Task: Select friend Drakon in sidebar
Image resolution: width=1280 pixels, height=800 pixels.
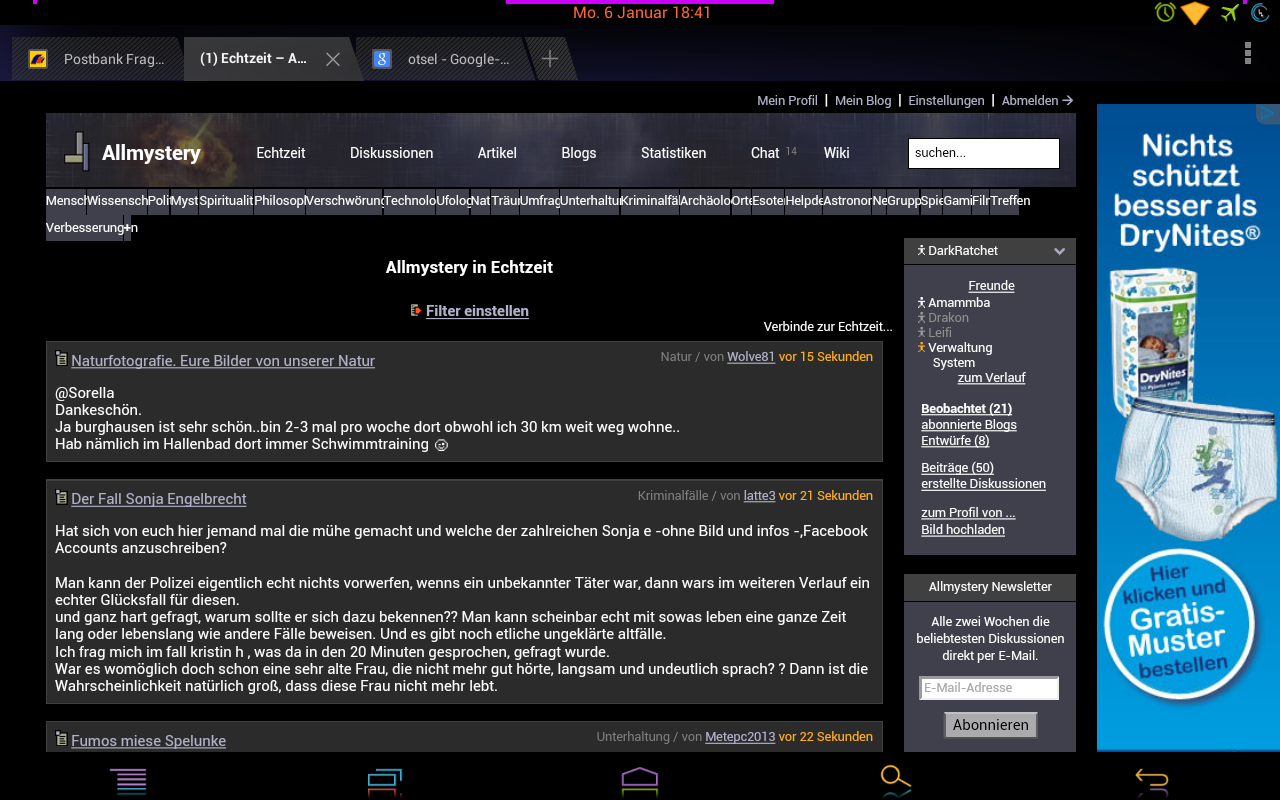Action: point(948,318)
